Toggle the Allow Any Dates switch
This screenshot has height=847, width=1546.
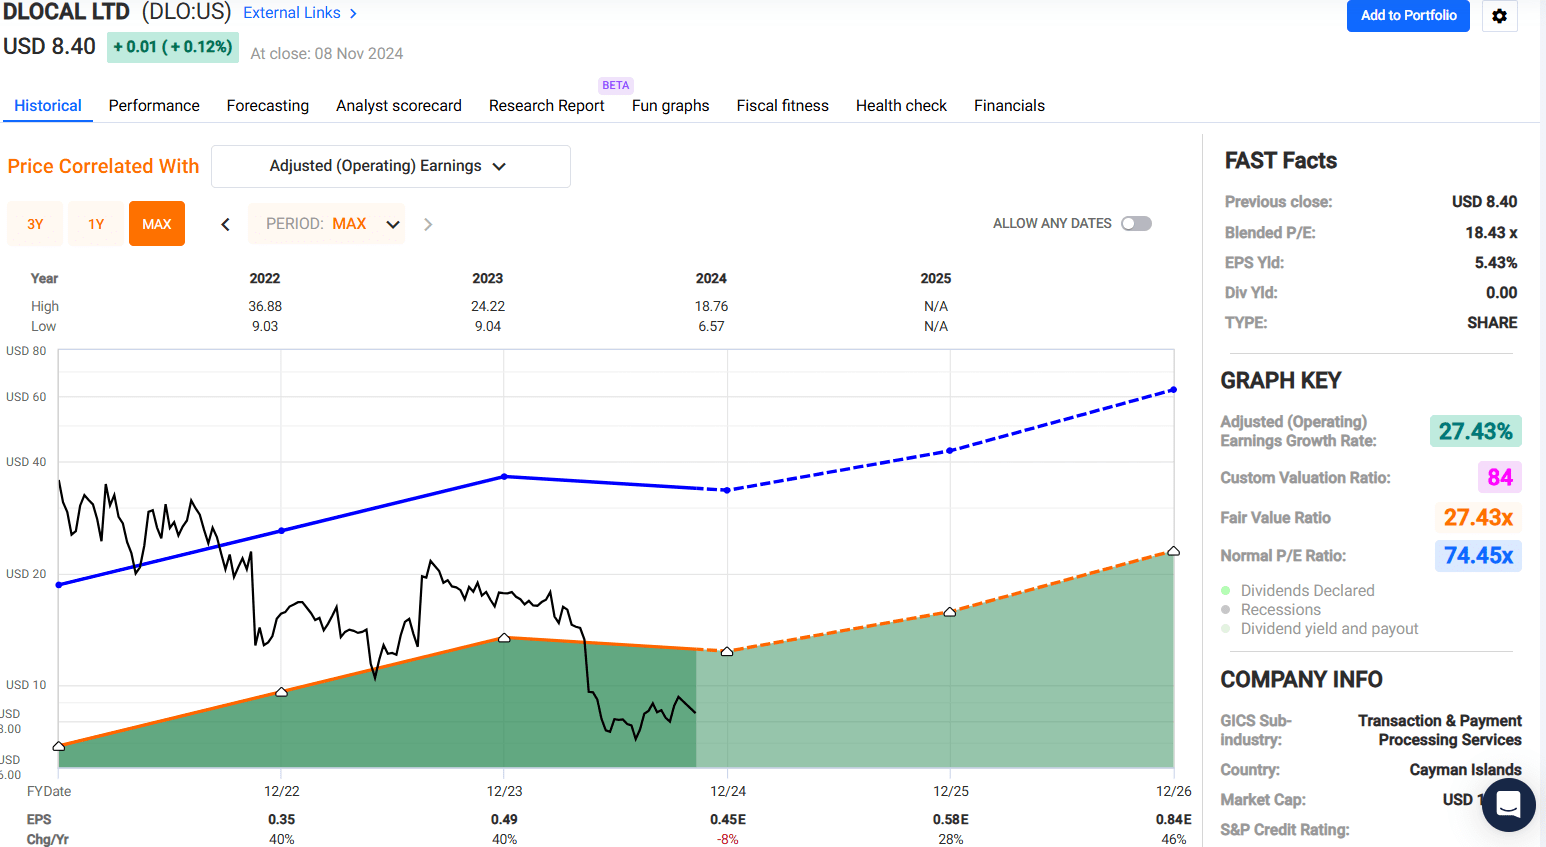(x=1136, y=223)
